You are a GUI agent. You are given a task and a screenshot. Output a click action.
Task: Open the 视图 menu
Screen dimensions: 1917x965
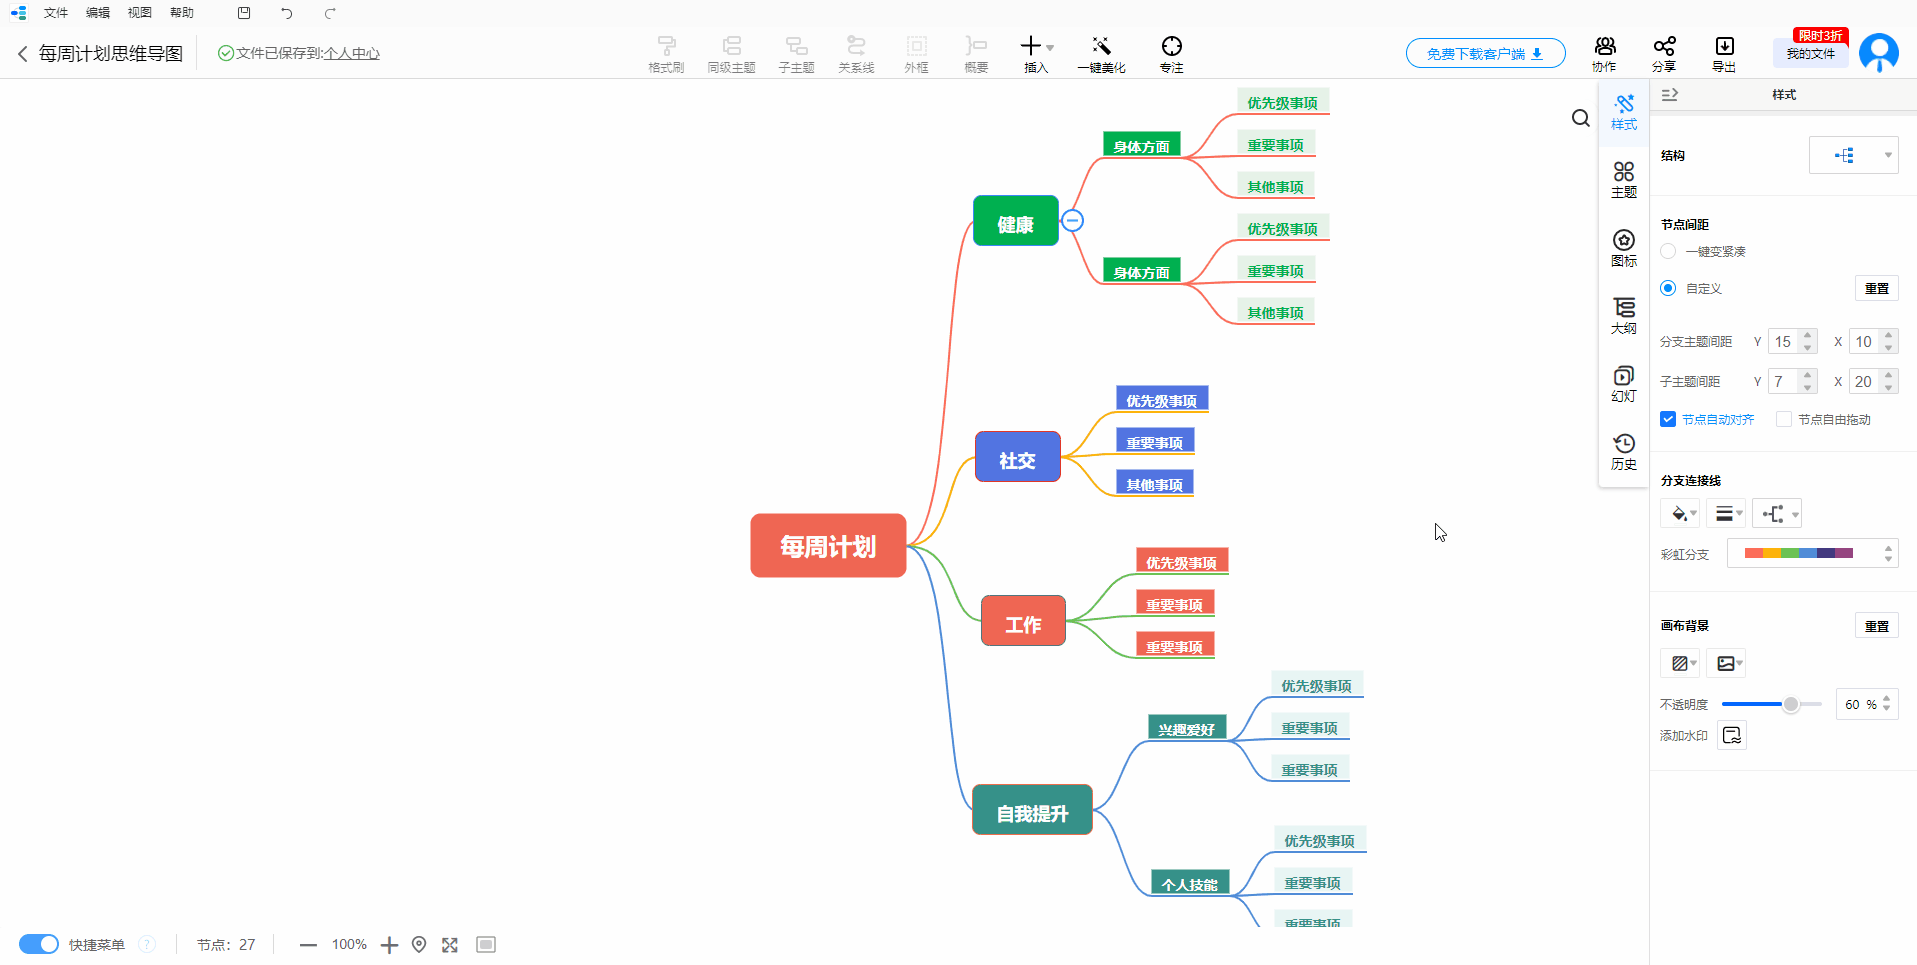140,13
